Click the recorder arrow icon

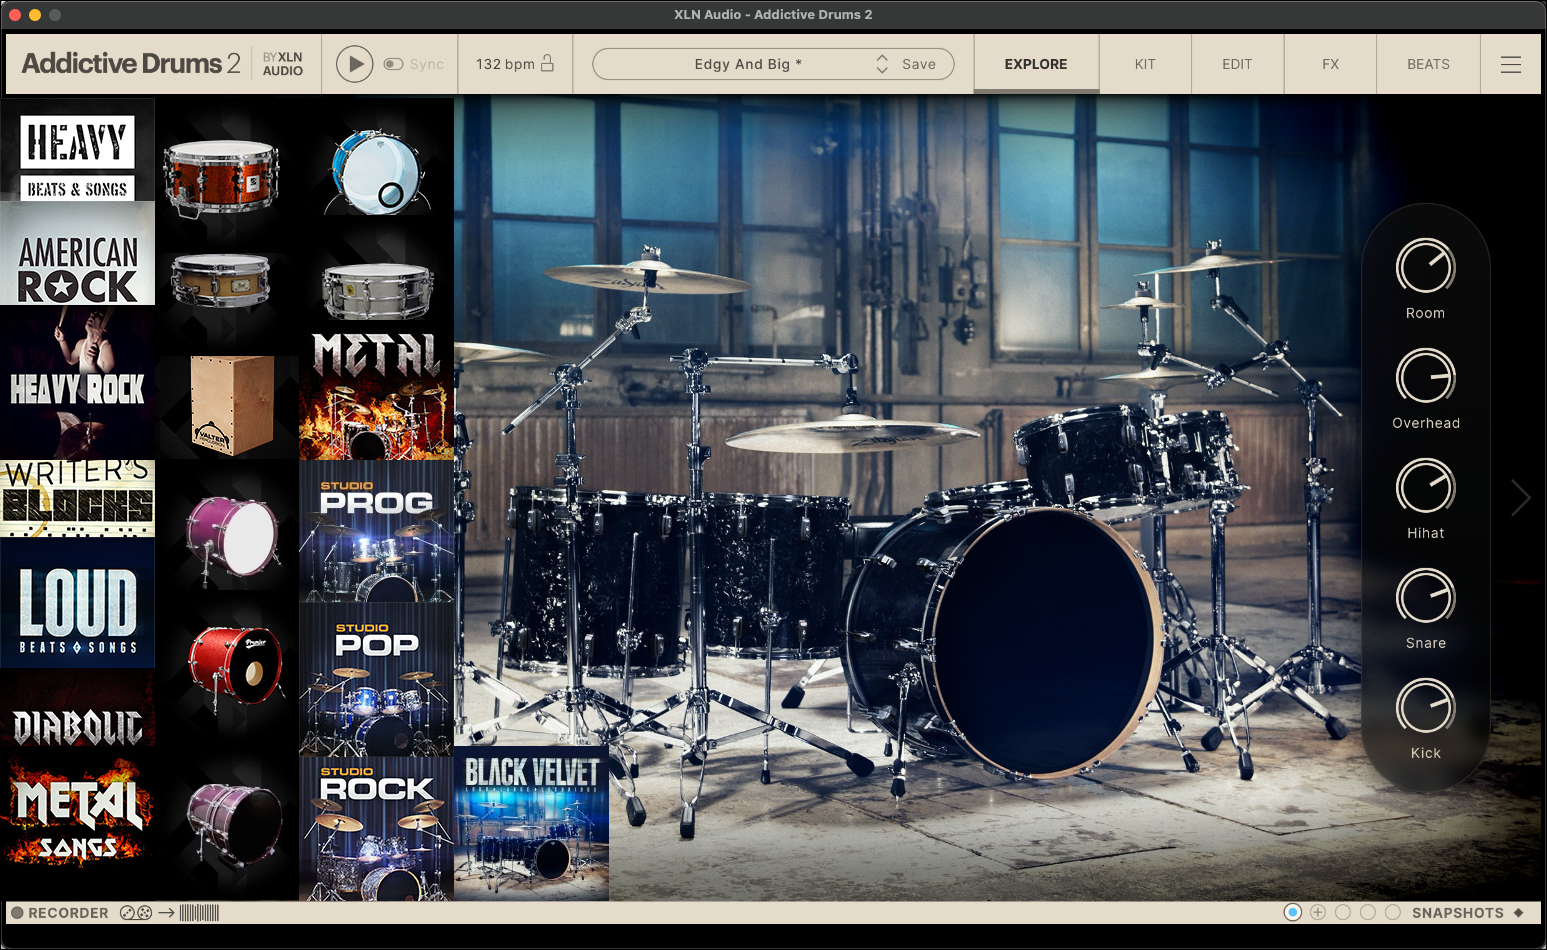pos(166,913)
